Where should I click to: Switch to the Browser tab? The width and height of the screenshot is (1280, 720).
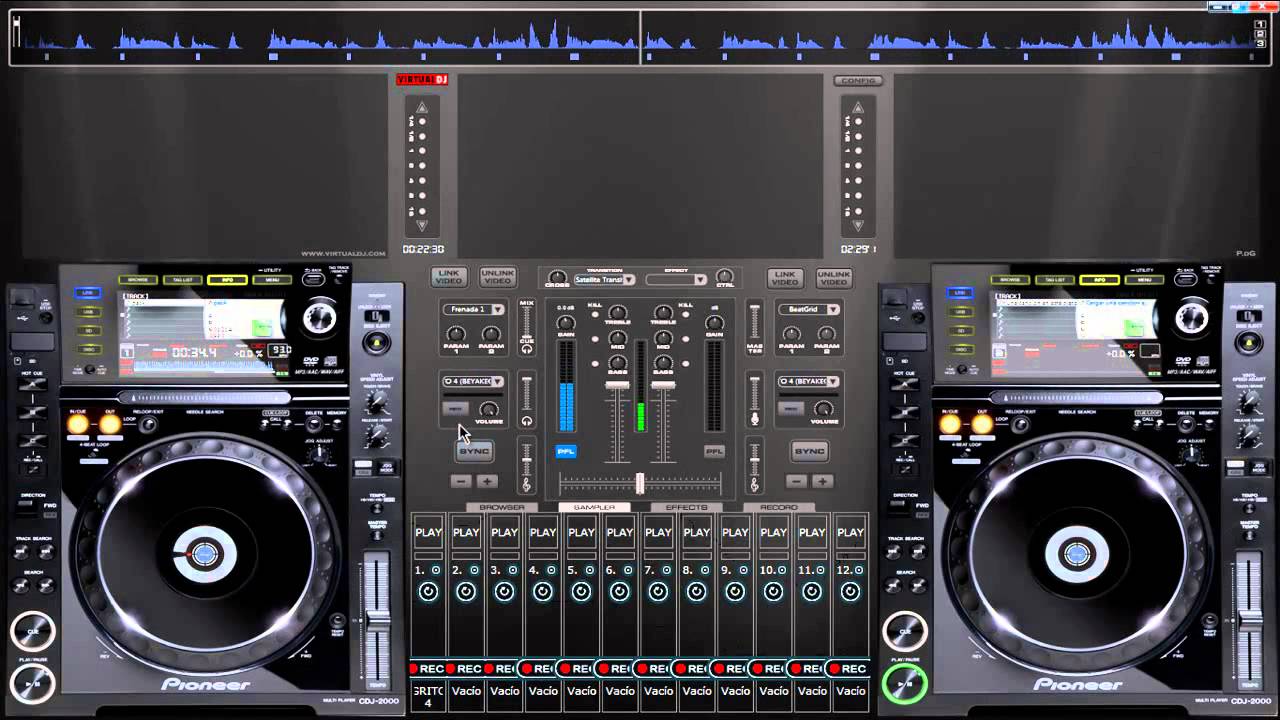[x=502, y=507]
